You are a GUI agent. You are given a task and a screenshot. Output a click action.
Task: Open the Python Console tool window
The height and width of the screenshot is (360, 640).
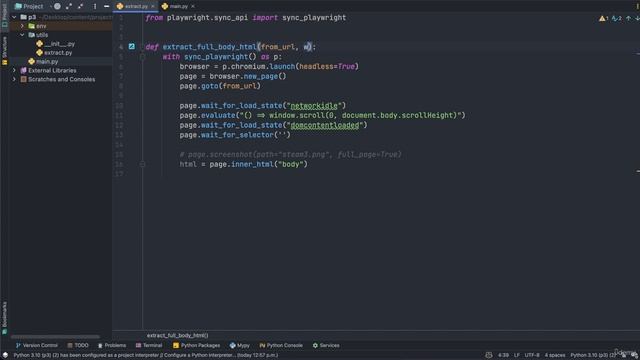click(x=281, y=345)
